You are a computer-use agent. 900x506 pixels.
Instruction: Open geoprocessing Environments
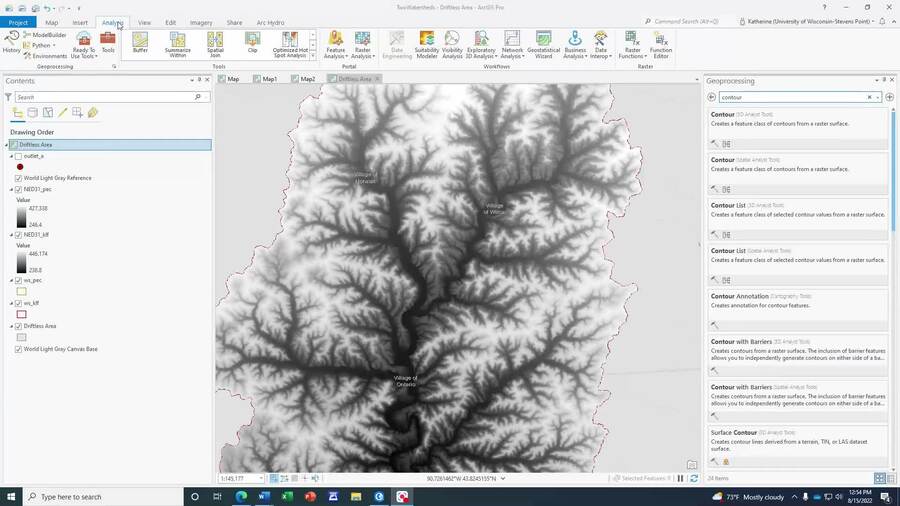point(45,56)
